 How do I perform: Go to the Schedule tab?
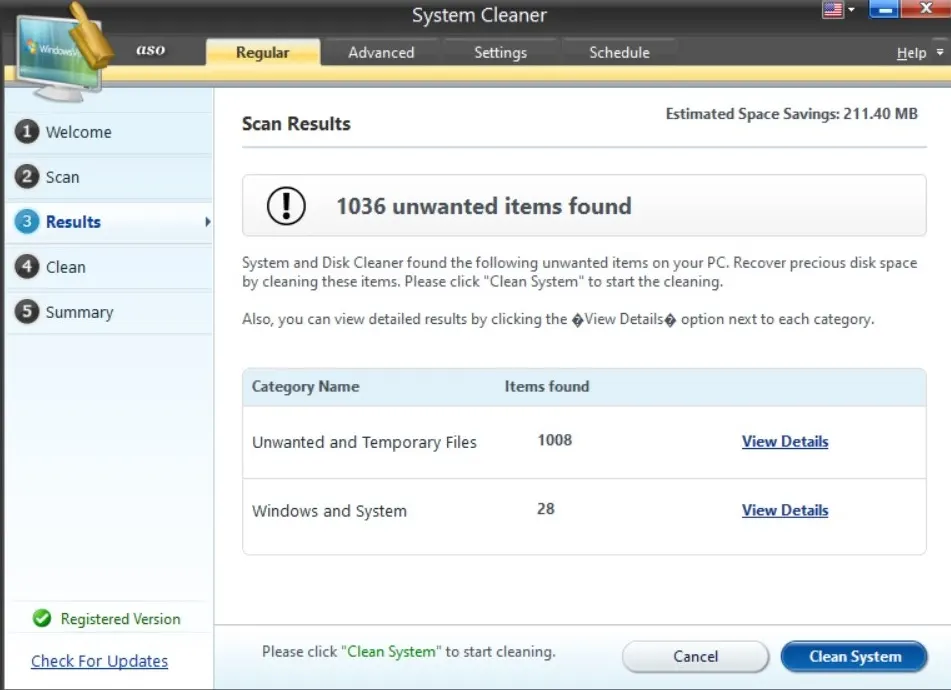coord(619,53)
